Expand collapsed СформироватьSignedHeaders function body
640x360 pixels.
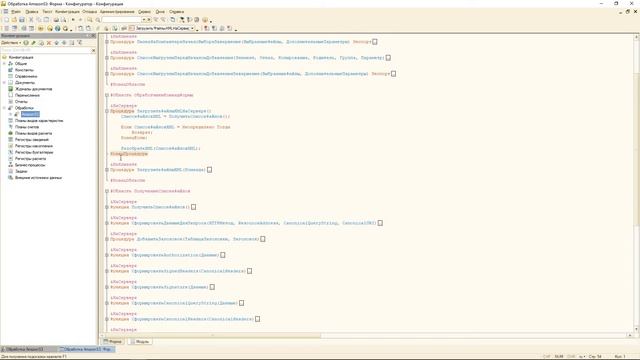click(x=249, y=271)
